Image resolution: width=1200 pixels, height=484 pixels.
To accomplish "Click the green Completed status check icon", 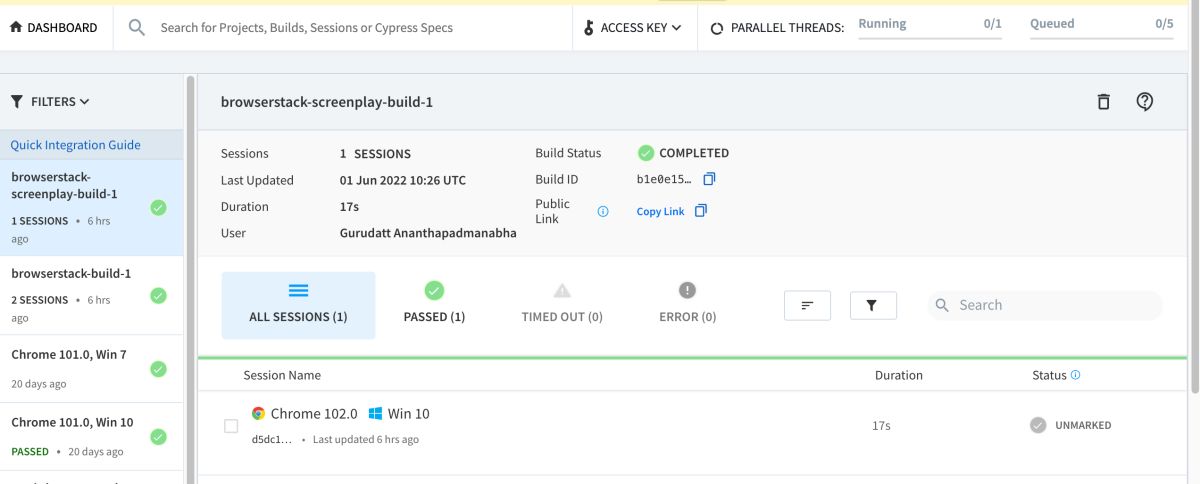I will click(x=646, y=153).
